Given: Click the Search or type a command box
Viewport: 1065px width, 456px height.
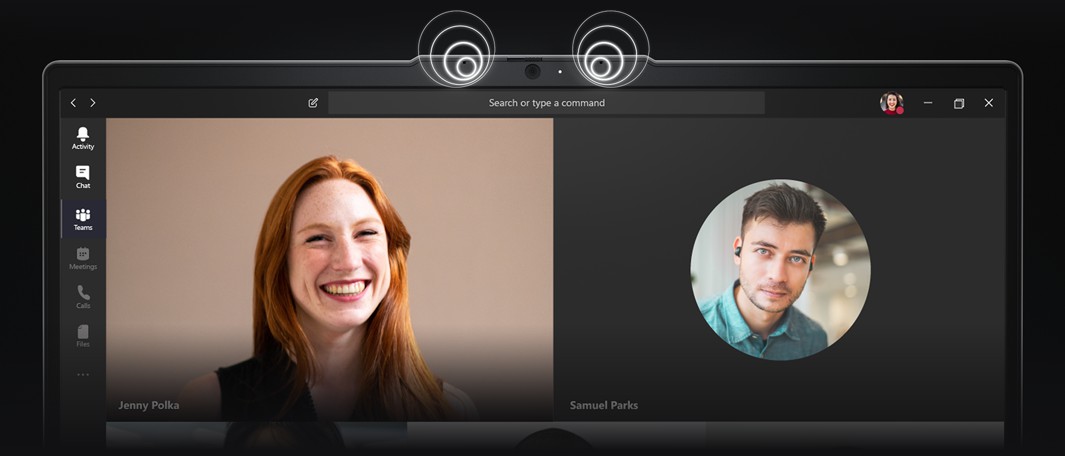Looking at the screenshot, I should [546, 103].
